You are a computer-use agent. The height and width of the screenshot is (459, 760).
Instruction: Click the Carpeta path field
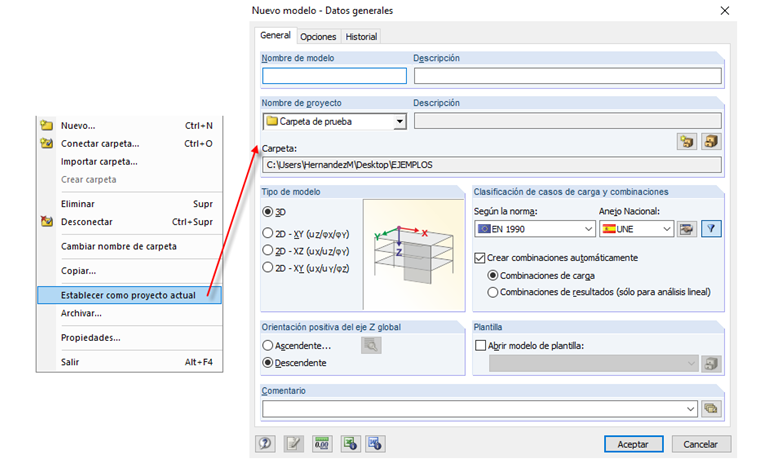491,165
